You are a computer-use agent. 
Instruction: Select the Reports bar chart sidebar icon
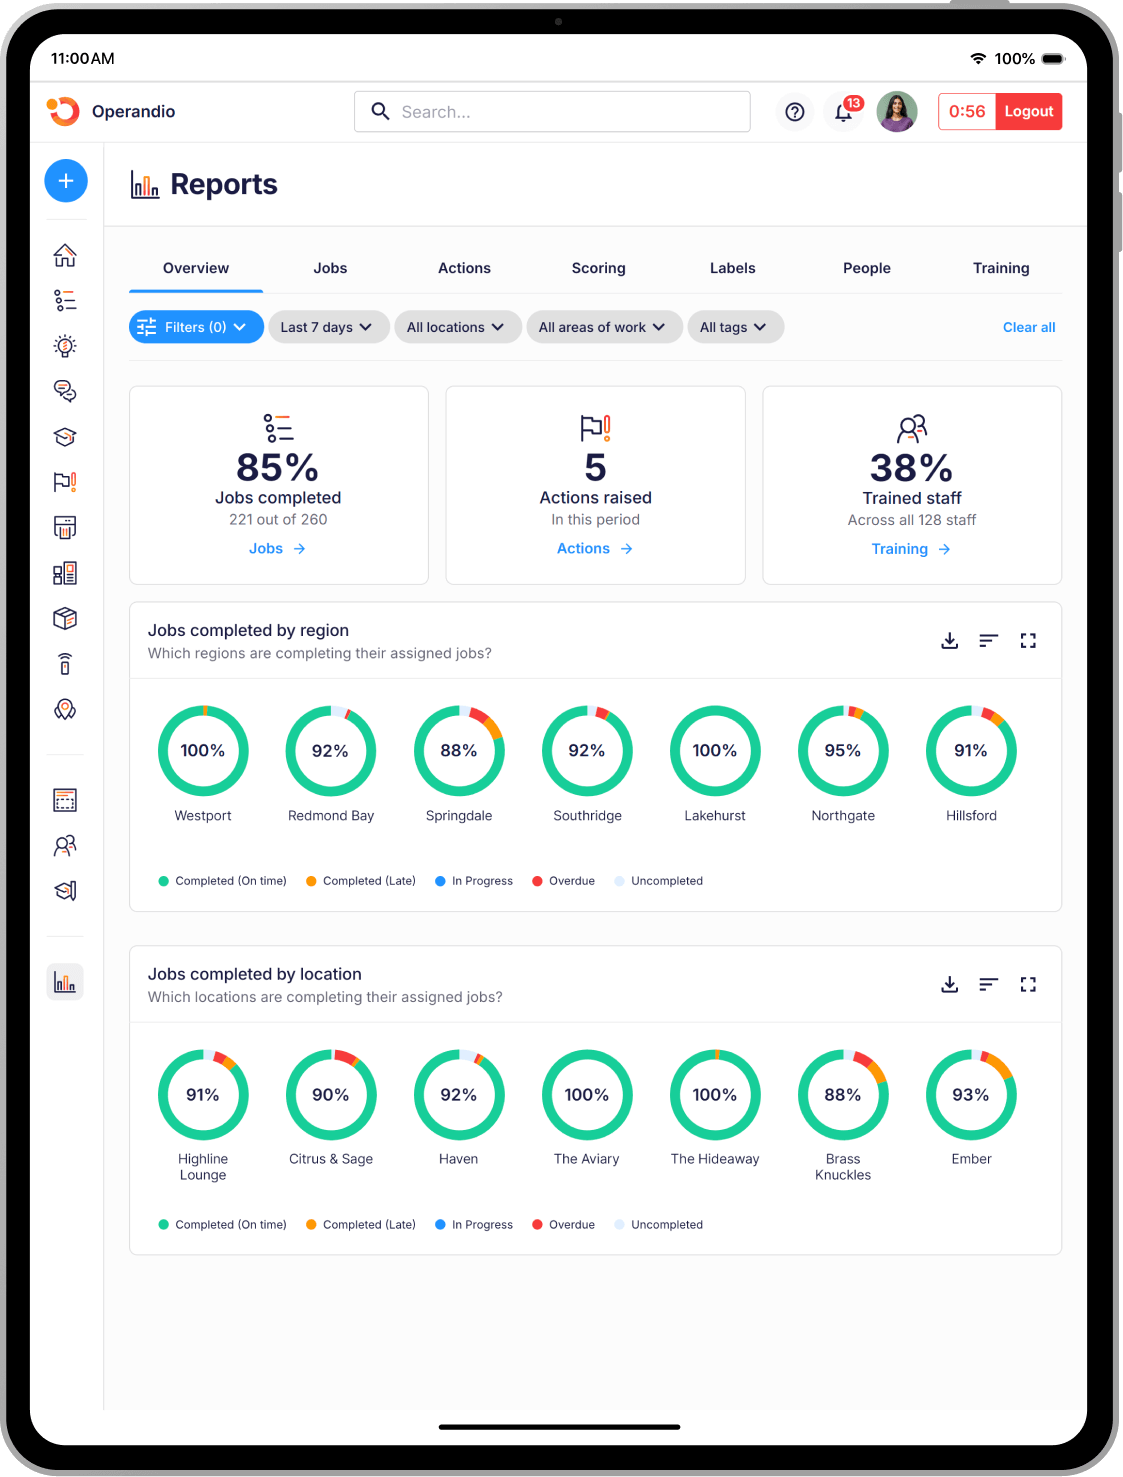tap(65, 982)
